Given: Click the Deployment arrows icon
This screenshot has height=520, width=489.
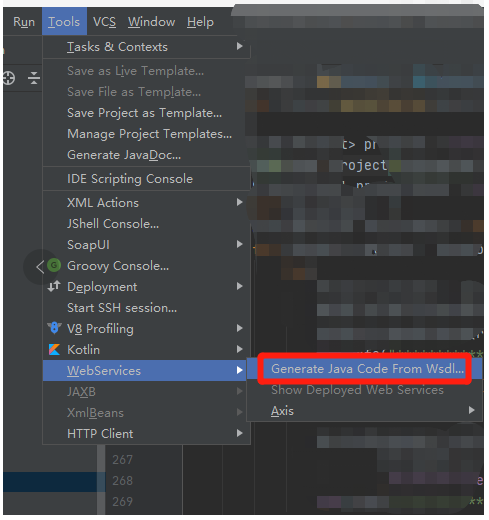Looking at the screenshot, I should tap(54, 286).
